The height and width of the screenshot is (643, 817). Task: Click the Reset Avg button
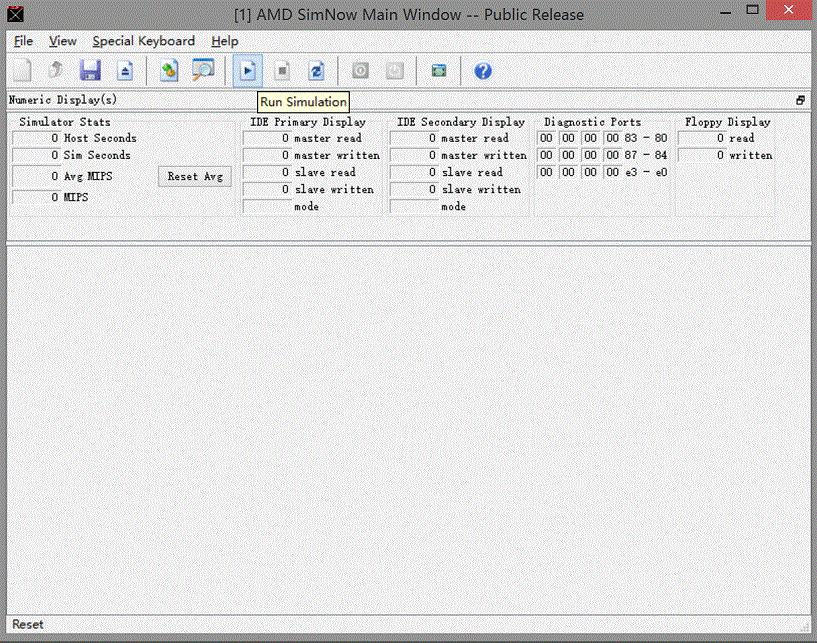point(194,176)
